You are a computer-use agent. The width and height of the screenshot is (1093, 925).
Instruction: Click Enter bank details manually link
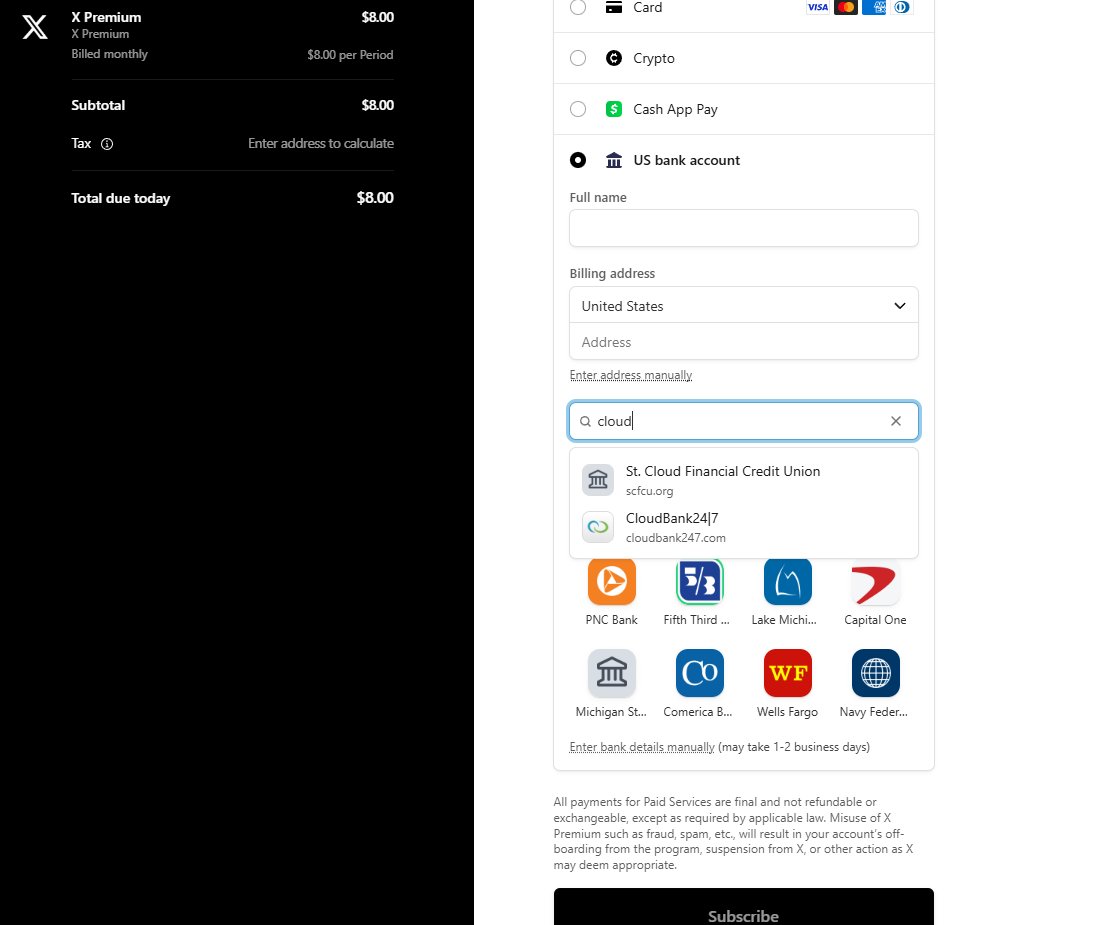[x=642, y=747]
